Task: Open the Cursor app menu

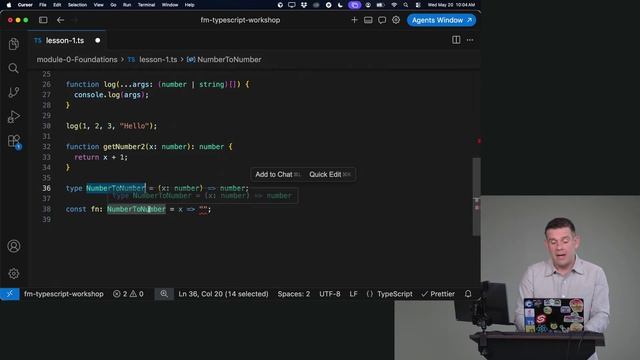Action: (x=25, y=5)
